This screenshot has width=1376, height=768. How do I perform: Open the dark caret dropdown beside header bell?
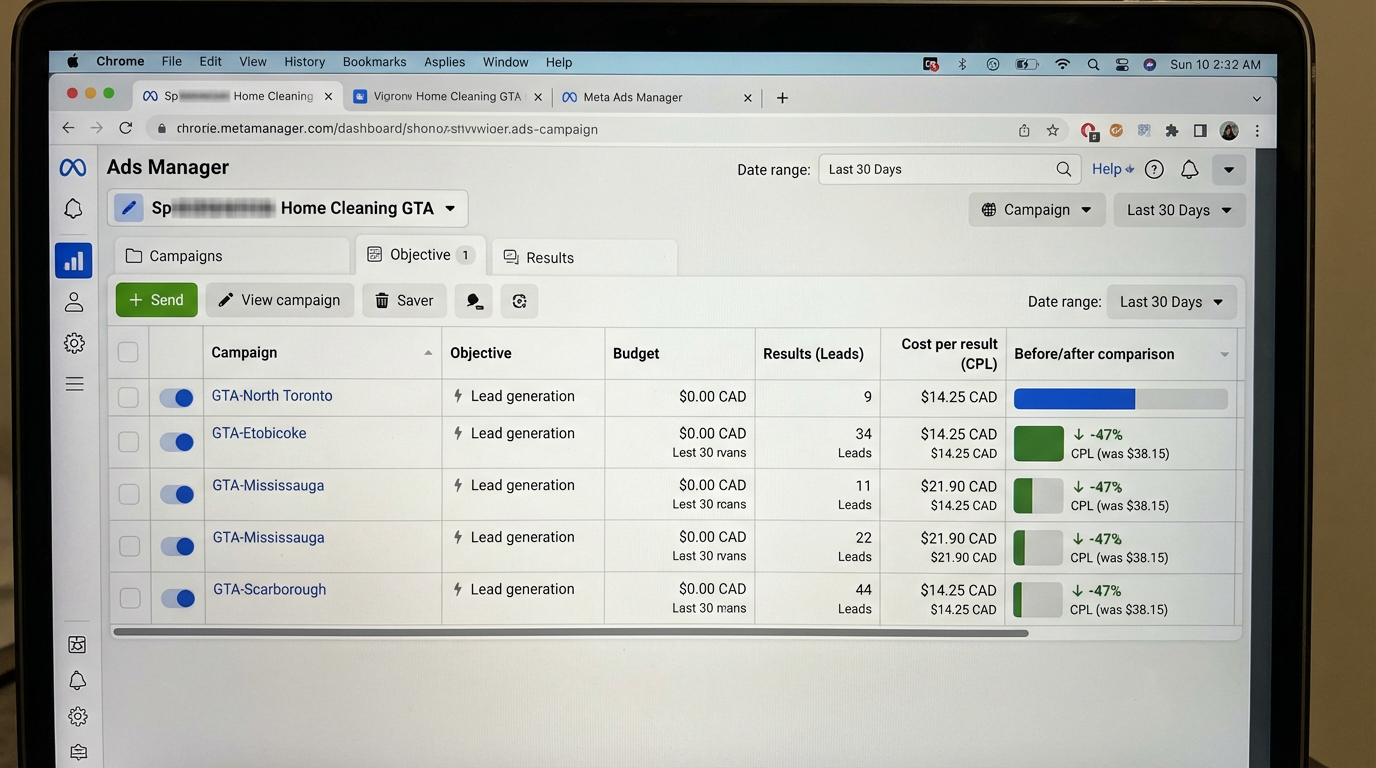1228,169
